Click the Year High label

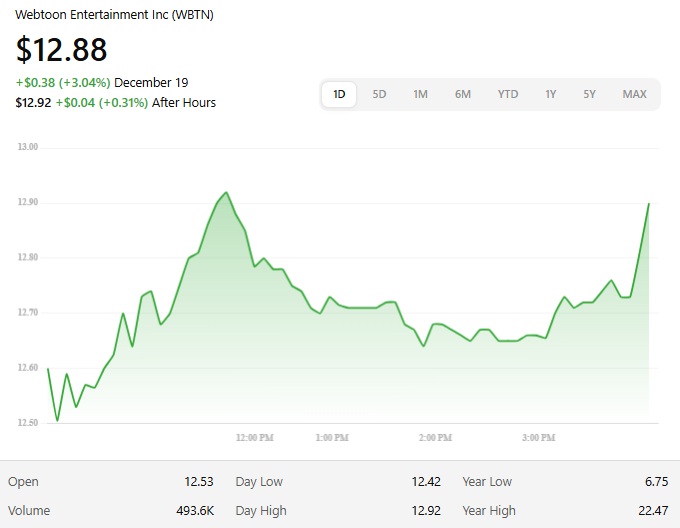point(489,511)
